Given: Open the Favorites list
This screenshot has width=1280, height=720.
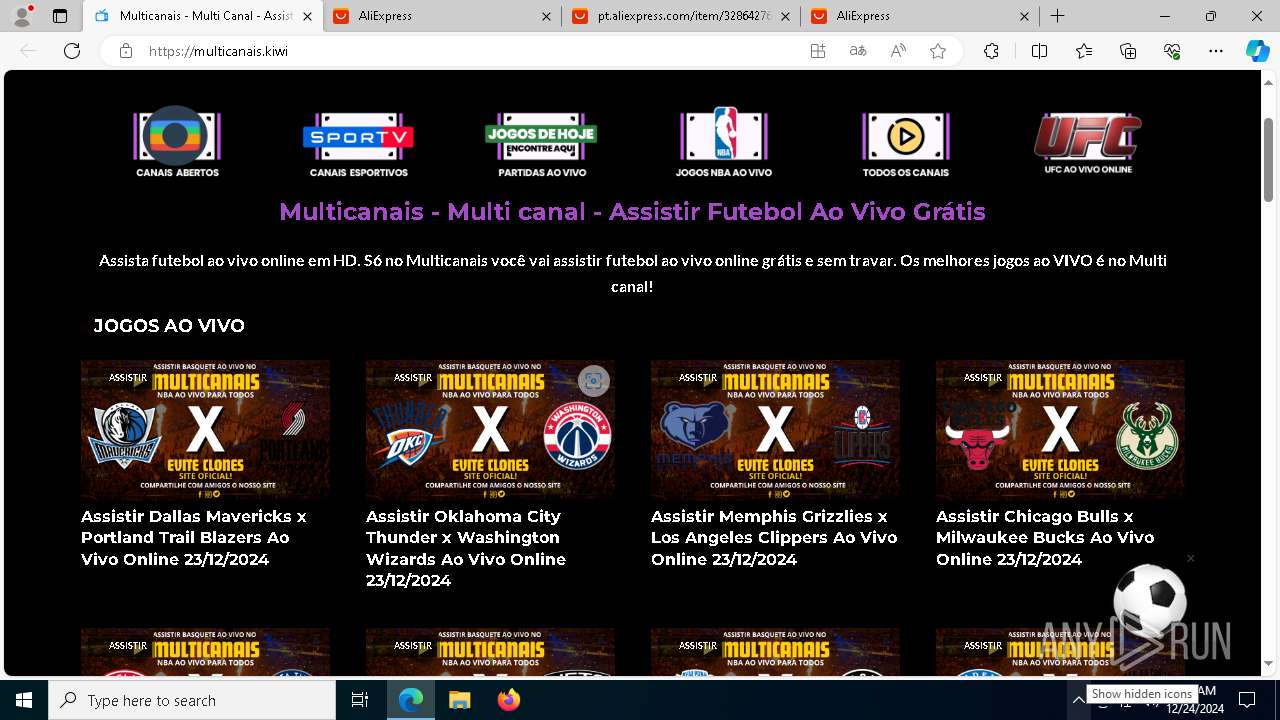Looking at the screenshot, I should click(x=1084, y=51).
